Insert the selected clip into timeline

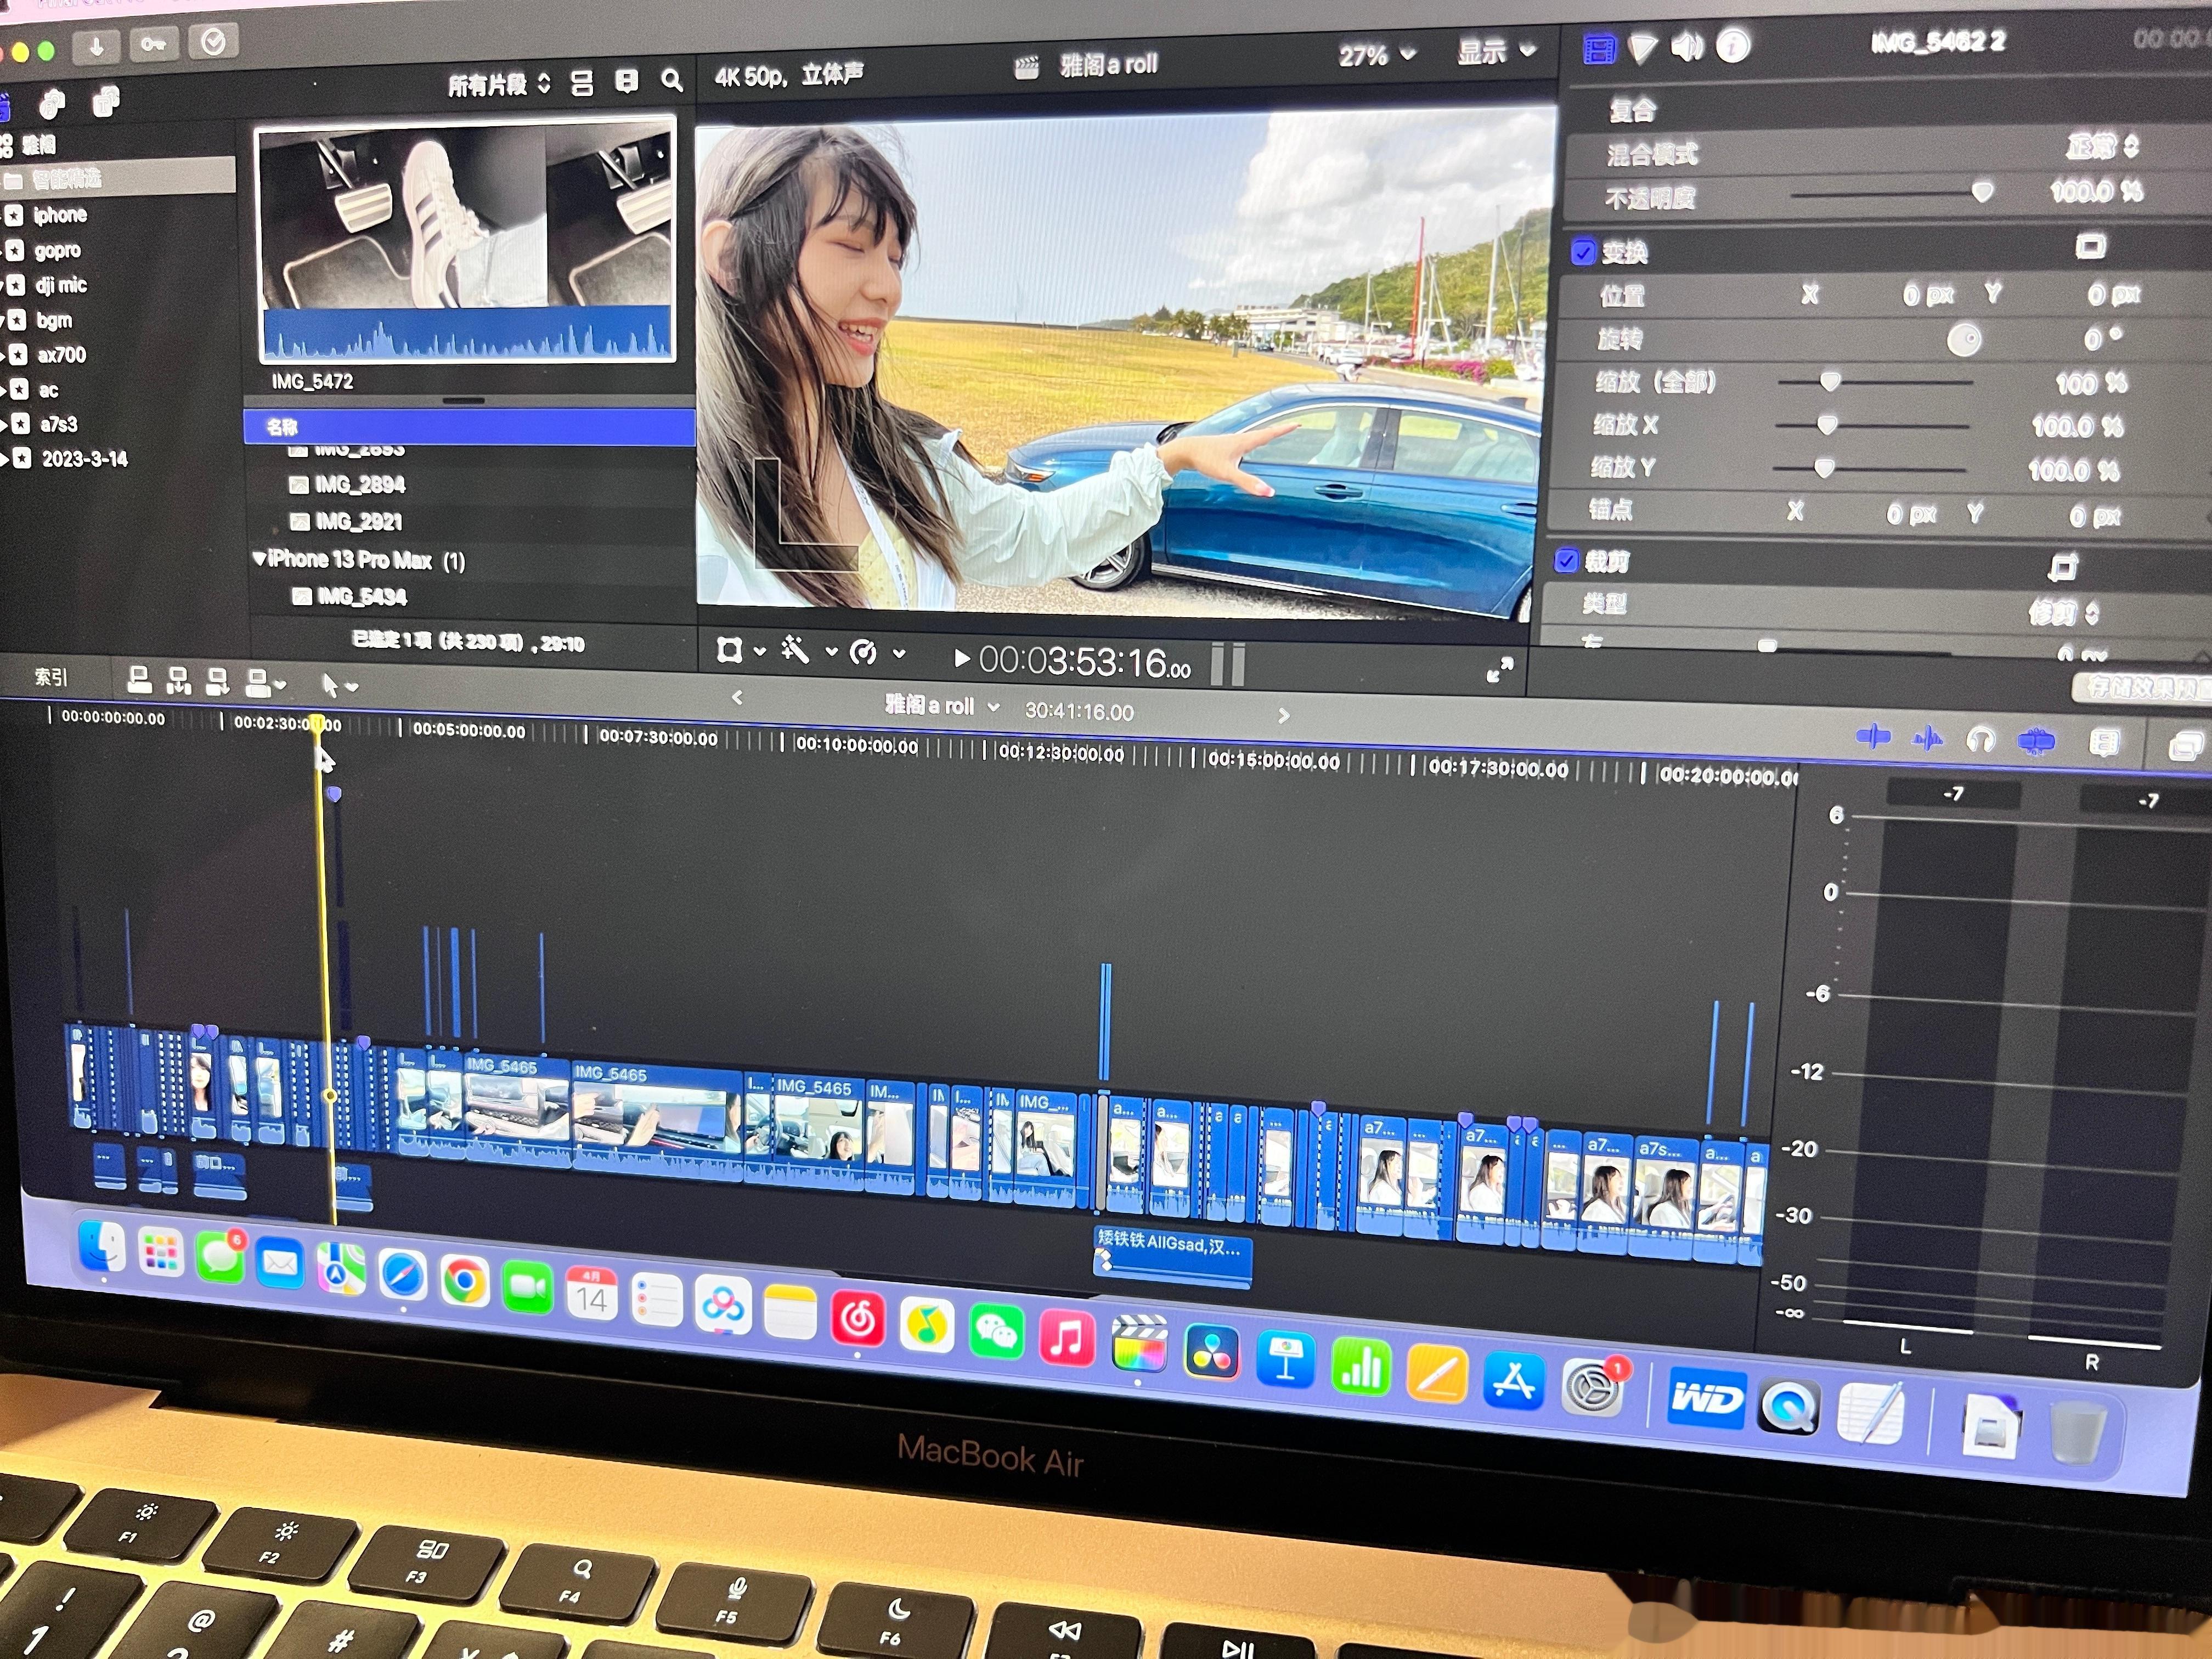(179, 681)
